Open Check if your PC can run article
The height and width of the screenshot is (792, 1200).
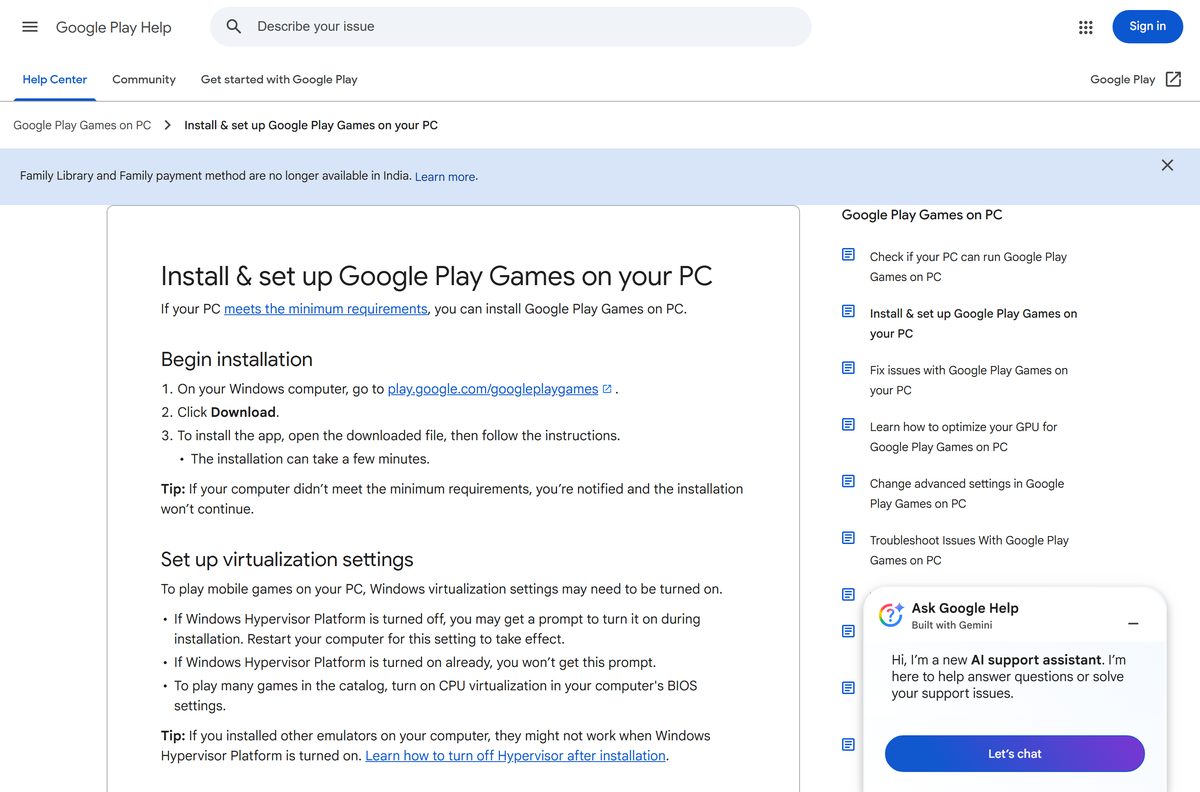click(968, 267)
